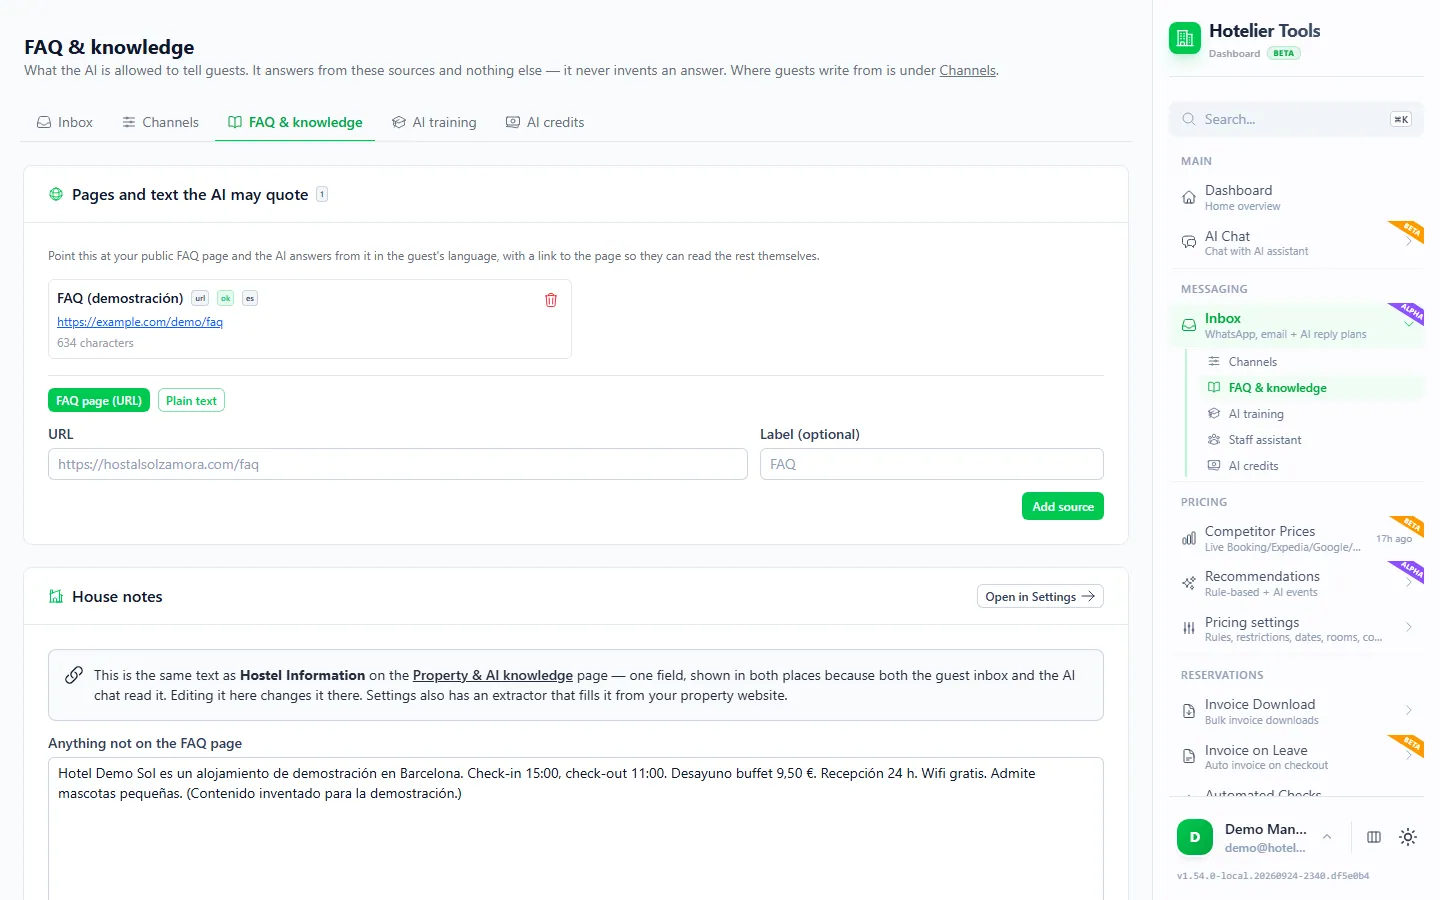Click the Competitor Prices chart icon

point(1189,538)
